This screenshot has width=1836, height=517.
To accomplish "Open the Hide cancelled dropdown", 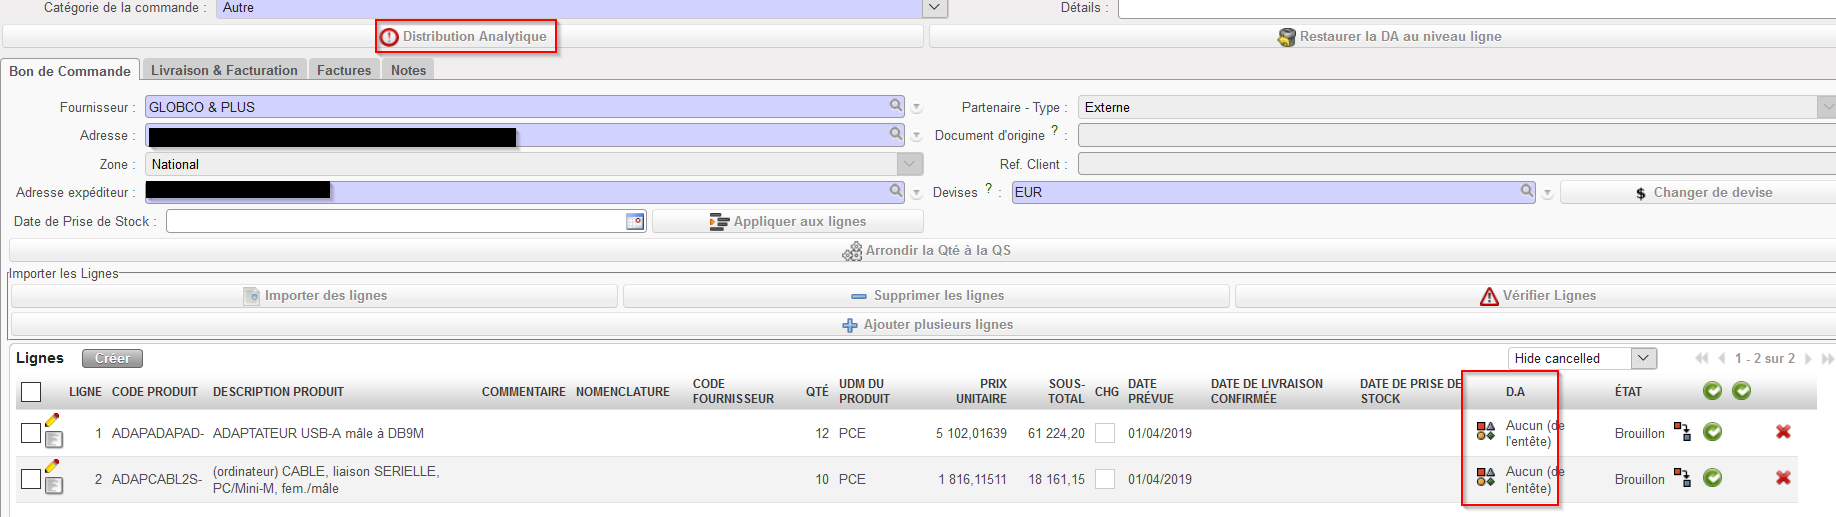I will [1643, 358].
